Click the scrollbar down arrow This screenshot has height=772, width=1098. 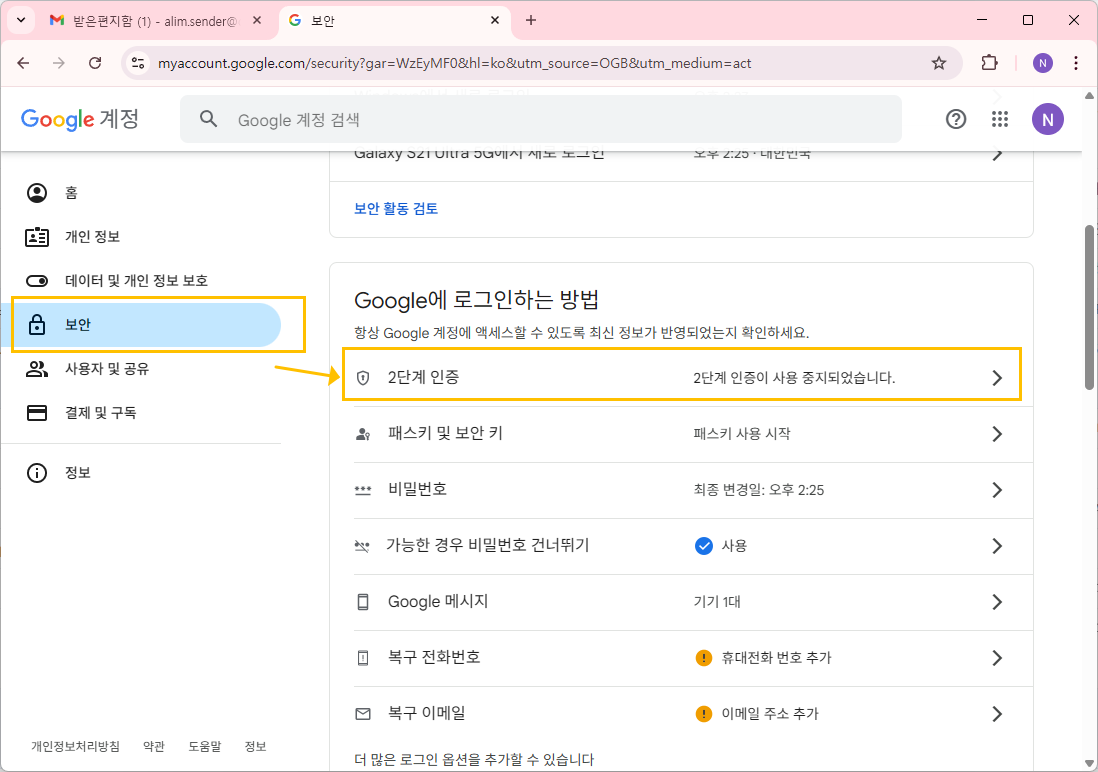pyautogui.click(x=1089, y=763)
